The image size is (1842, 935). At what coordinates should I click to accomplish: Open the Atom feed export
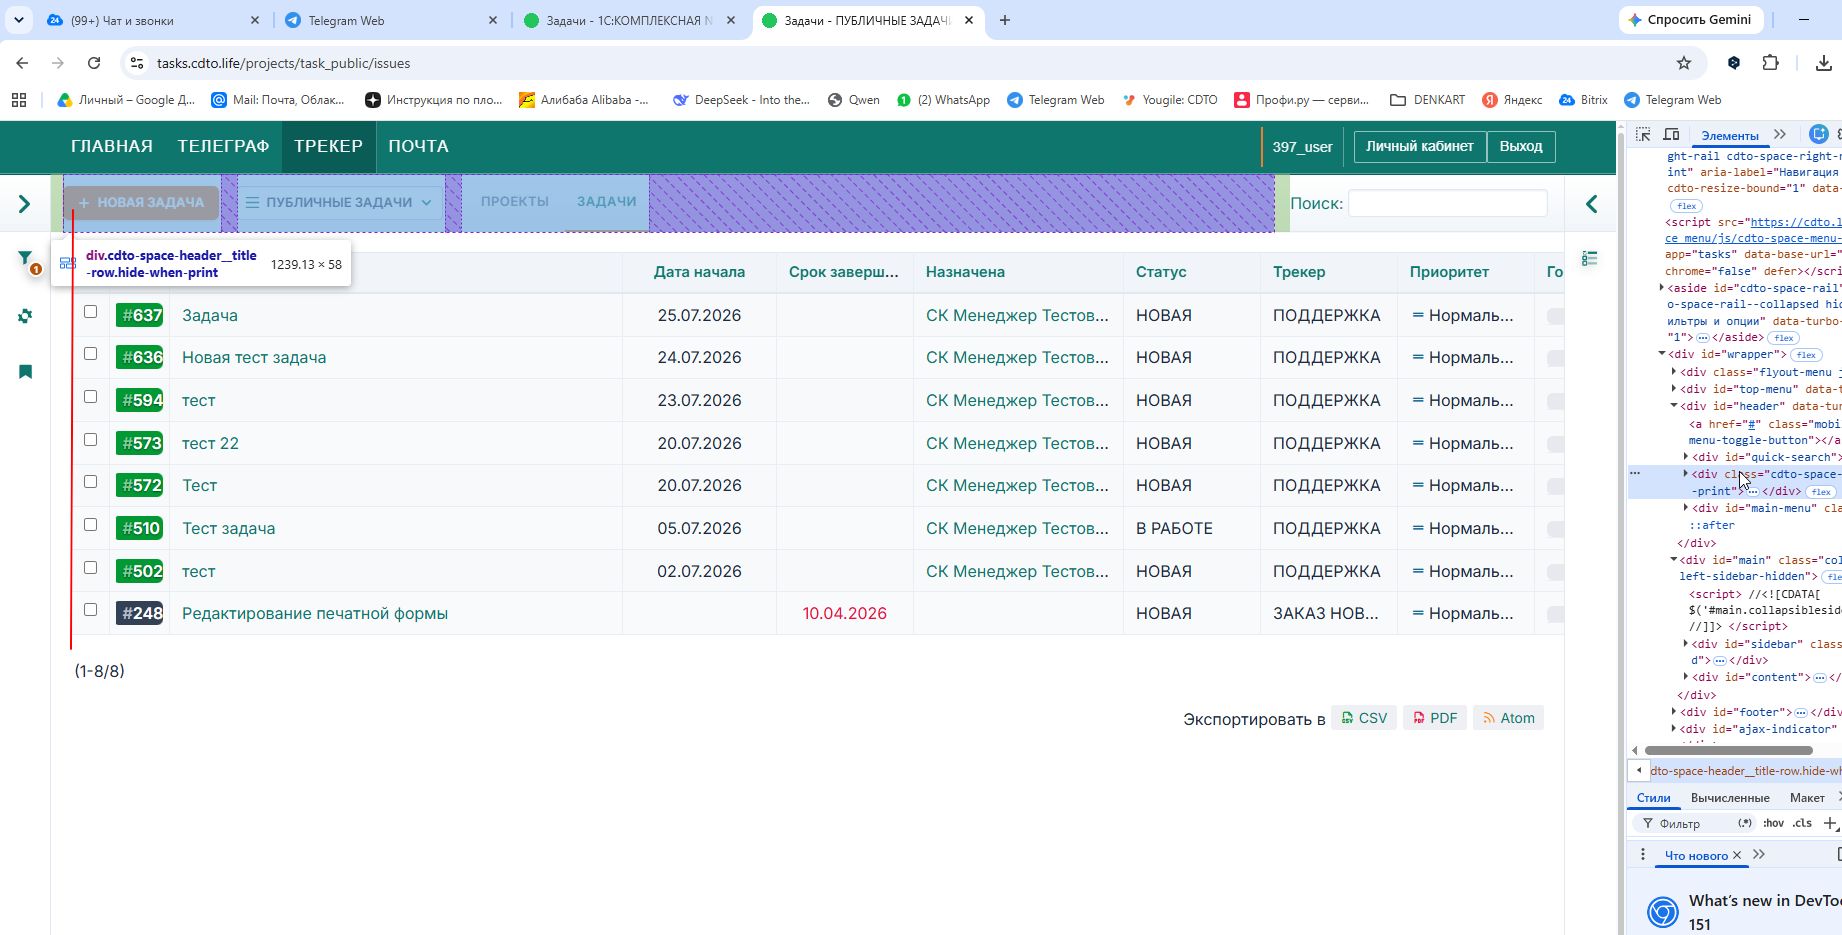[x=1508, y=718]
